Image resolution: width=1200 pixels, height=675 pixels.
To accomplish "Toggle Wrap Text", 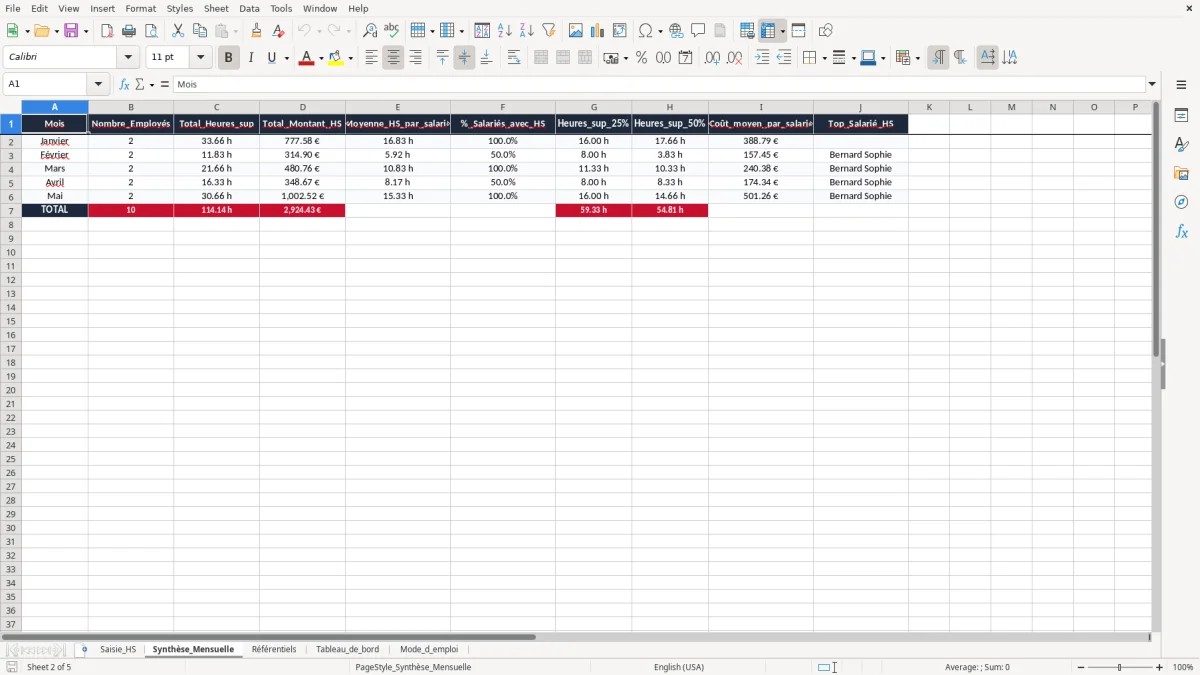I will [514, 58].
